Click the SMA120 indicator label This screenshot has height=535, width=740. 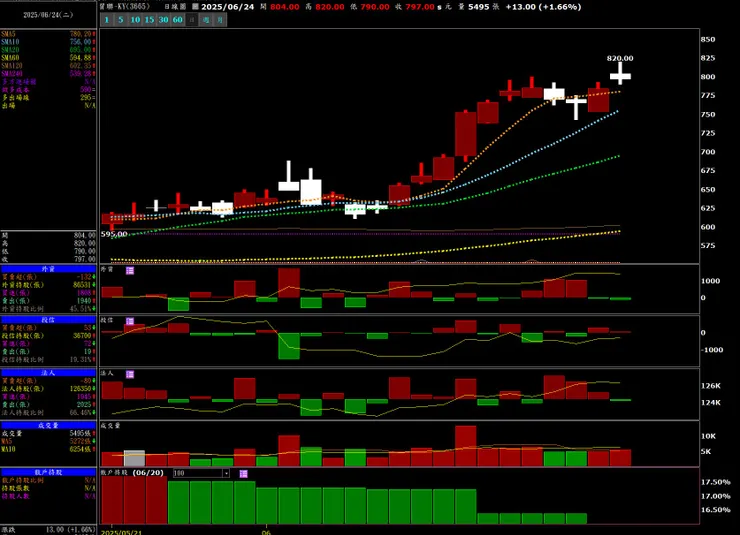click(12, 66)
